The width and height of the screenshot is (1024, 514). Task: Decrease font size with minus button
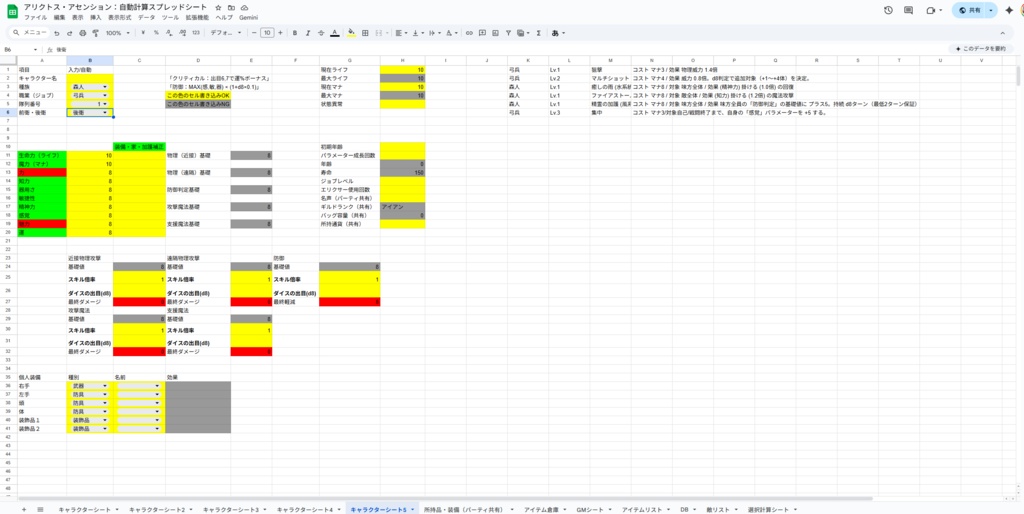click(x=253, y=33)
